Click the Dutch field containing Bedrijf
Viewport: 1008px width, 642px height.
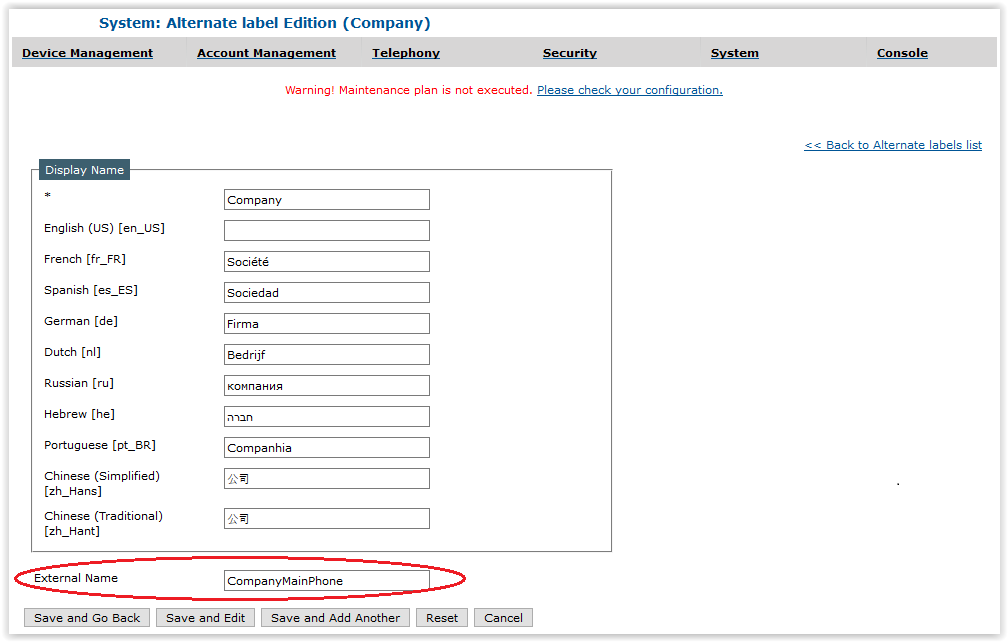pos(327,354)
